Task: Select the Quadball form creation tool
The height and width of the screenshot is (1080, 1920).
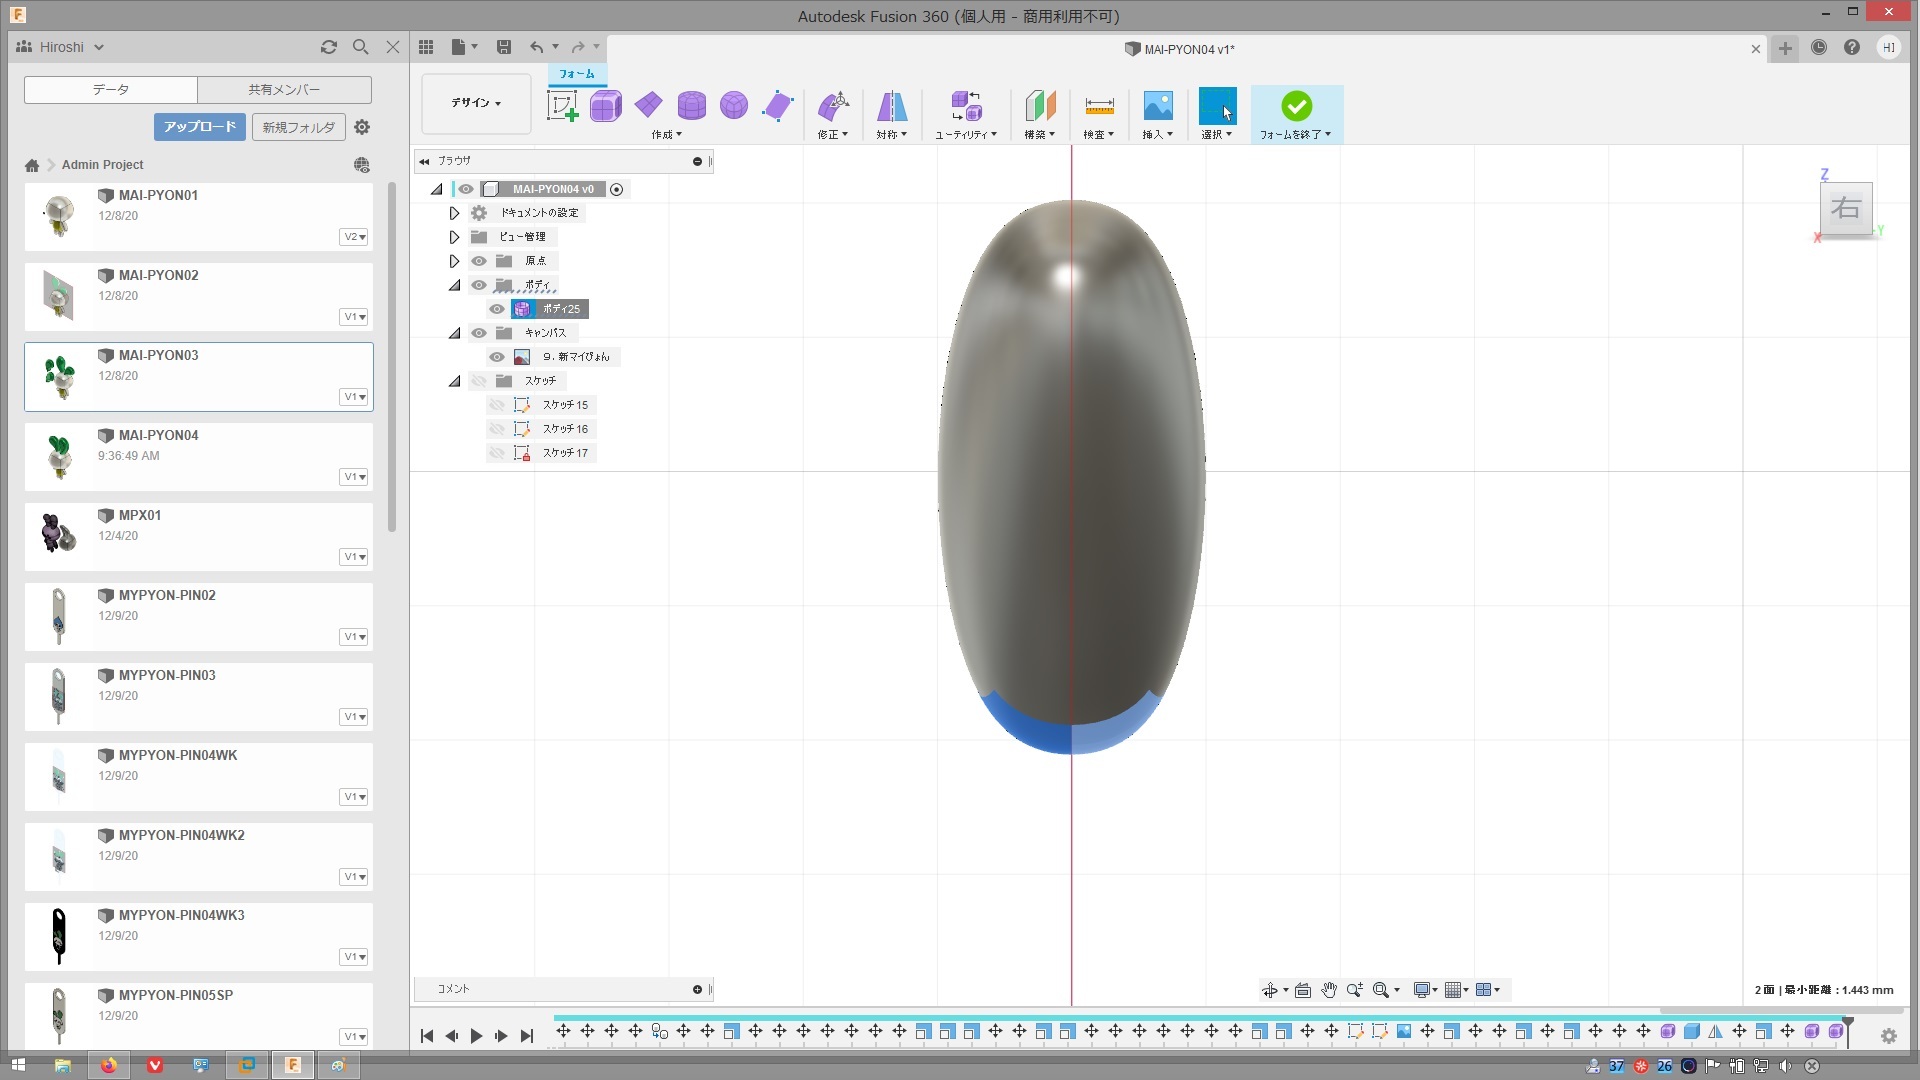Action: coord(734,106)
